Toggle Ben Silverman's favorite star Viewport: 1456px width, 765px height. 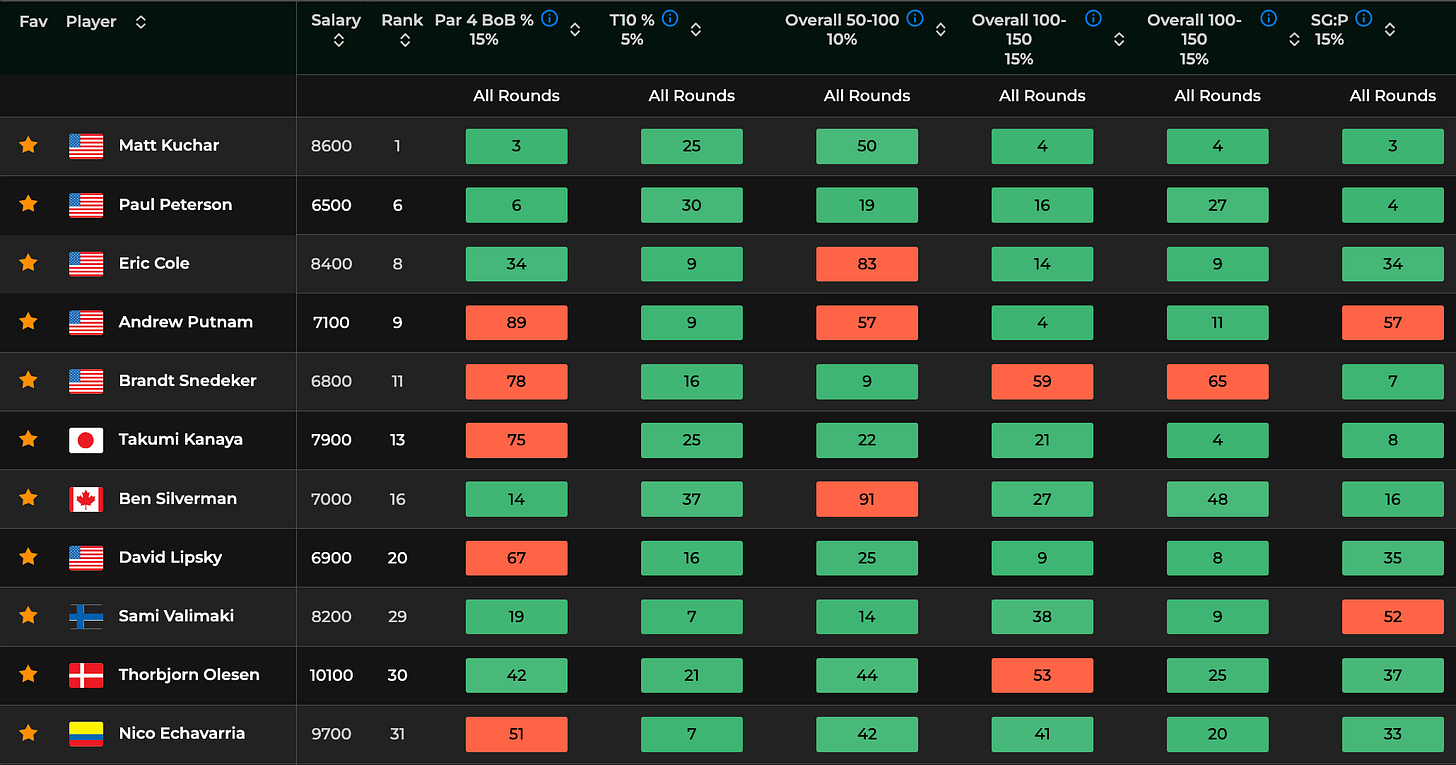click(x=28, y=498)
